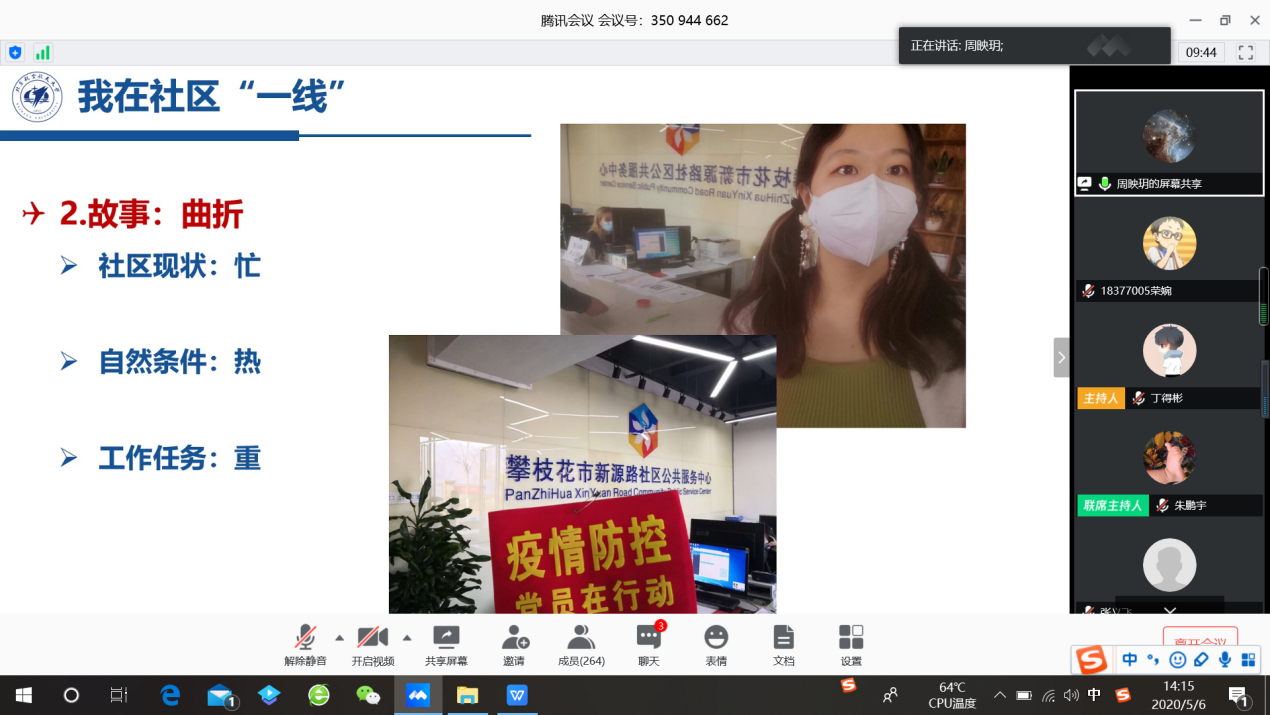Click 共享屏幕 share screen icon

pos(445,643)
